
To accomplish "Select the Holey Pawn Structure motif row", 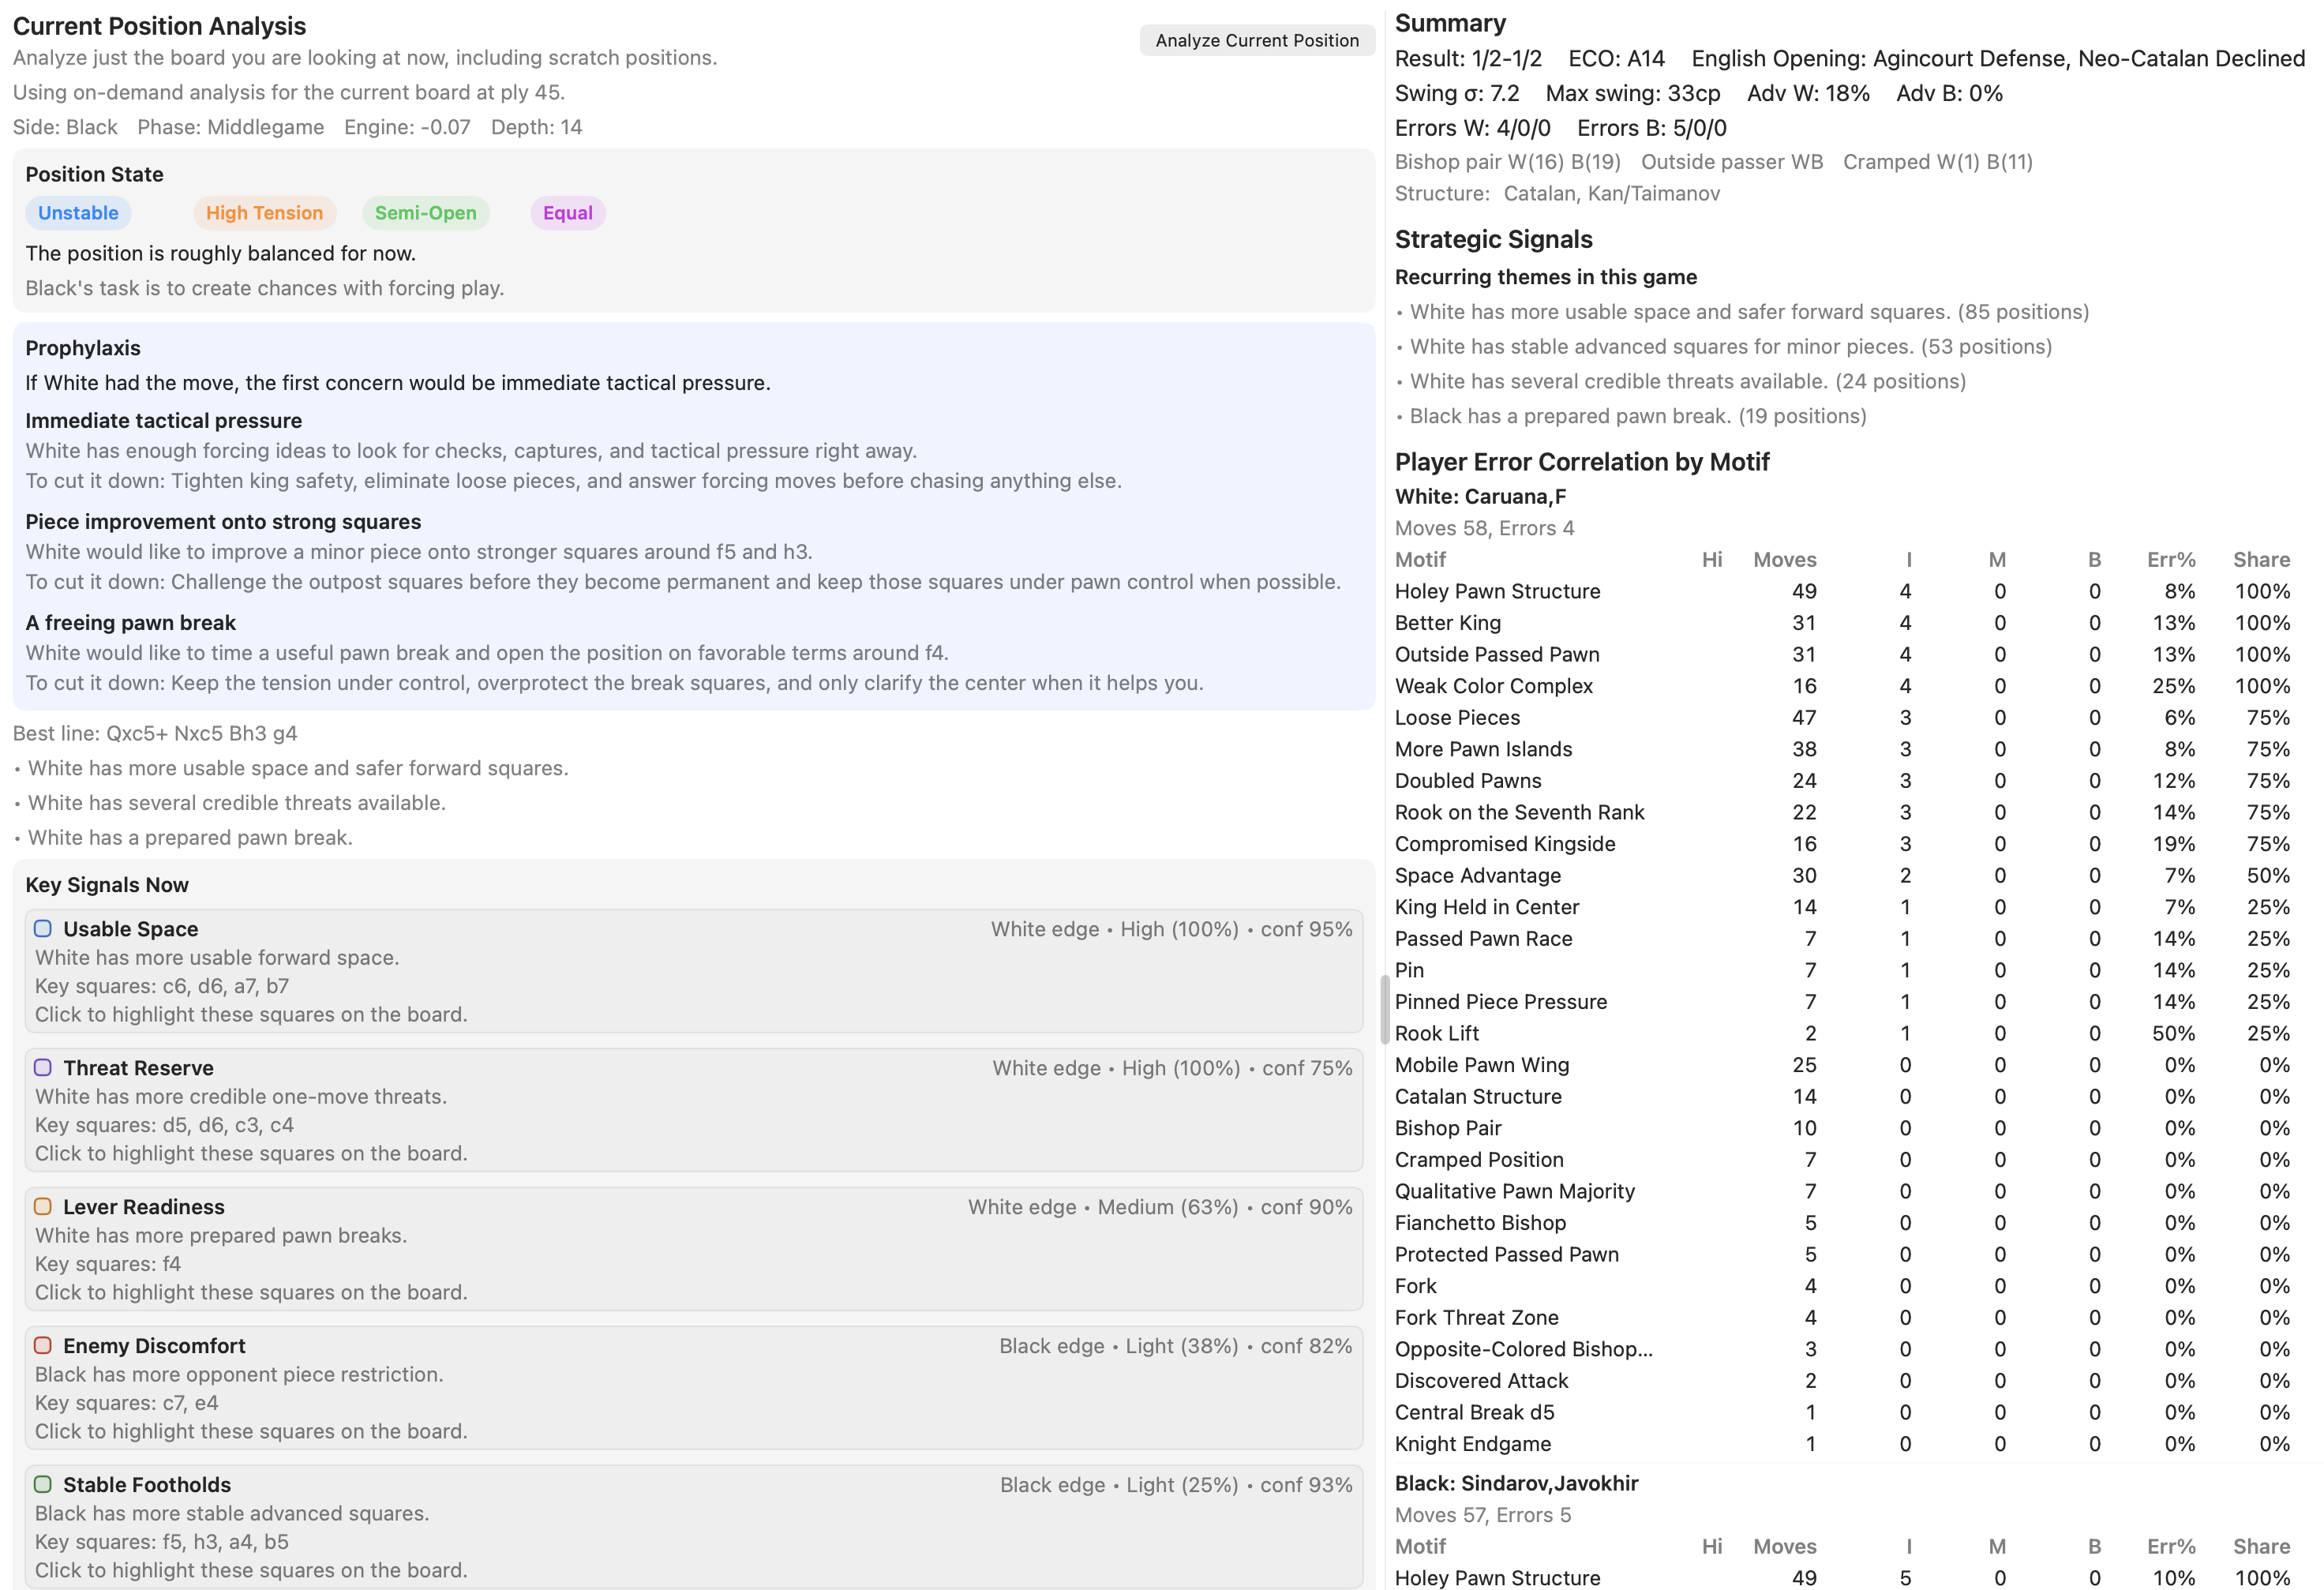I will [x=1497, y=591].
